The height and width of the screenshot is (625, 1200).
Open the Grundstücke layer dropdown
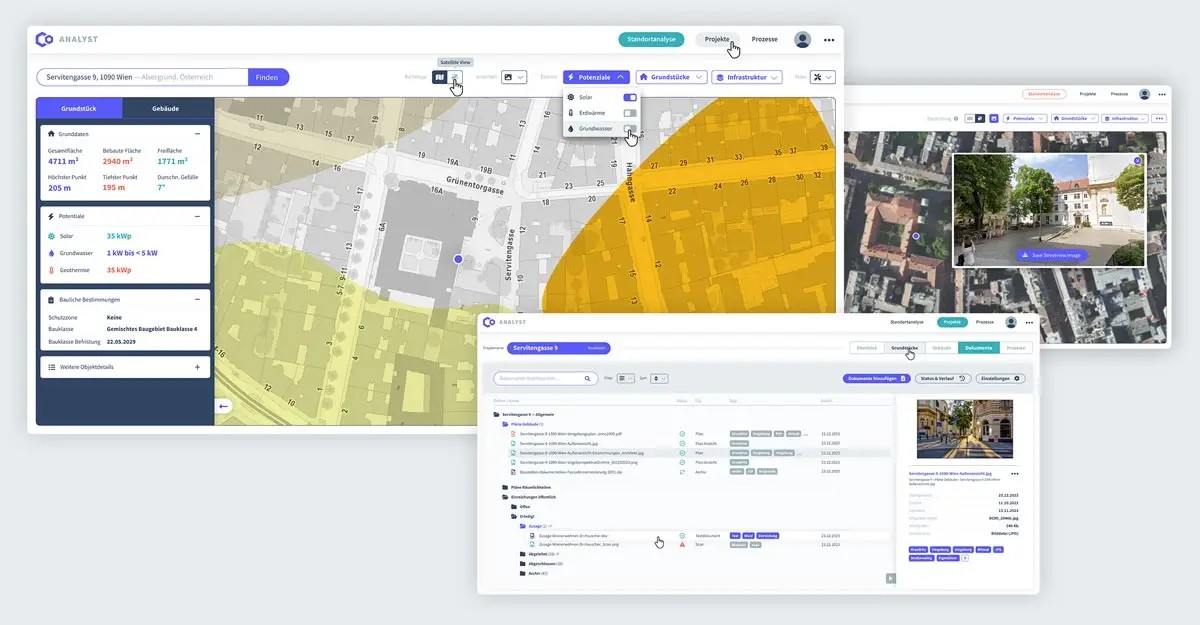[672, 77]
